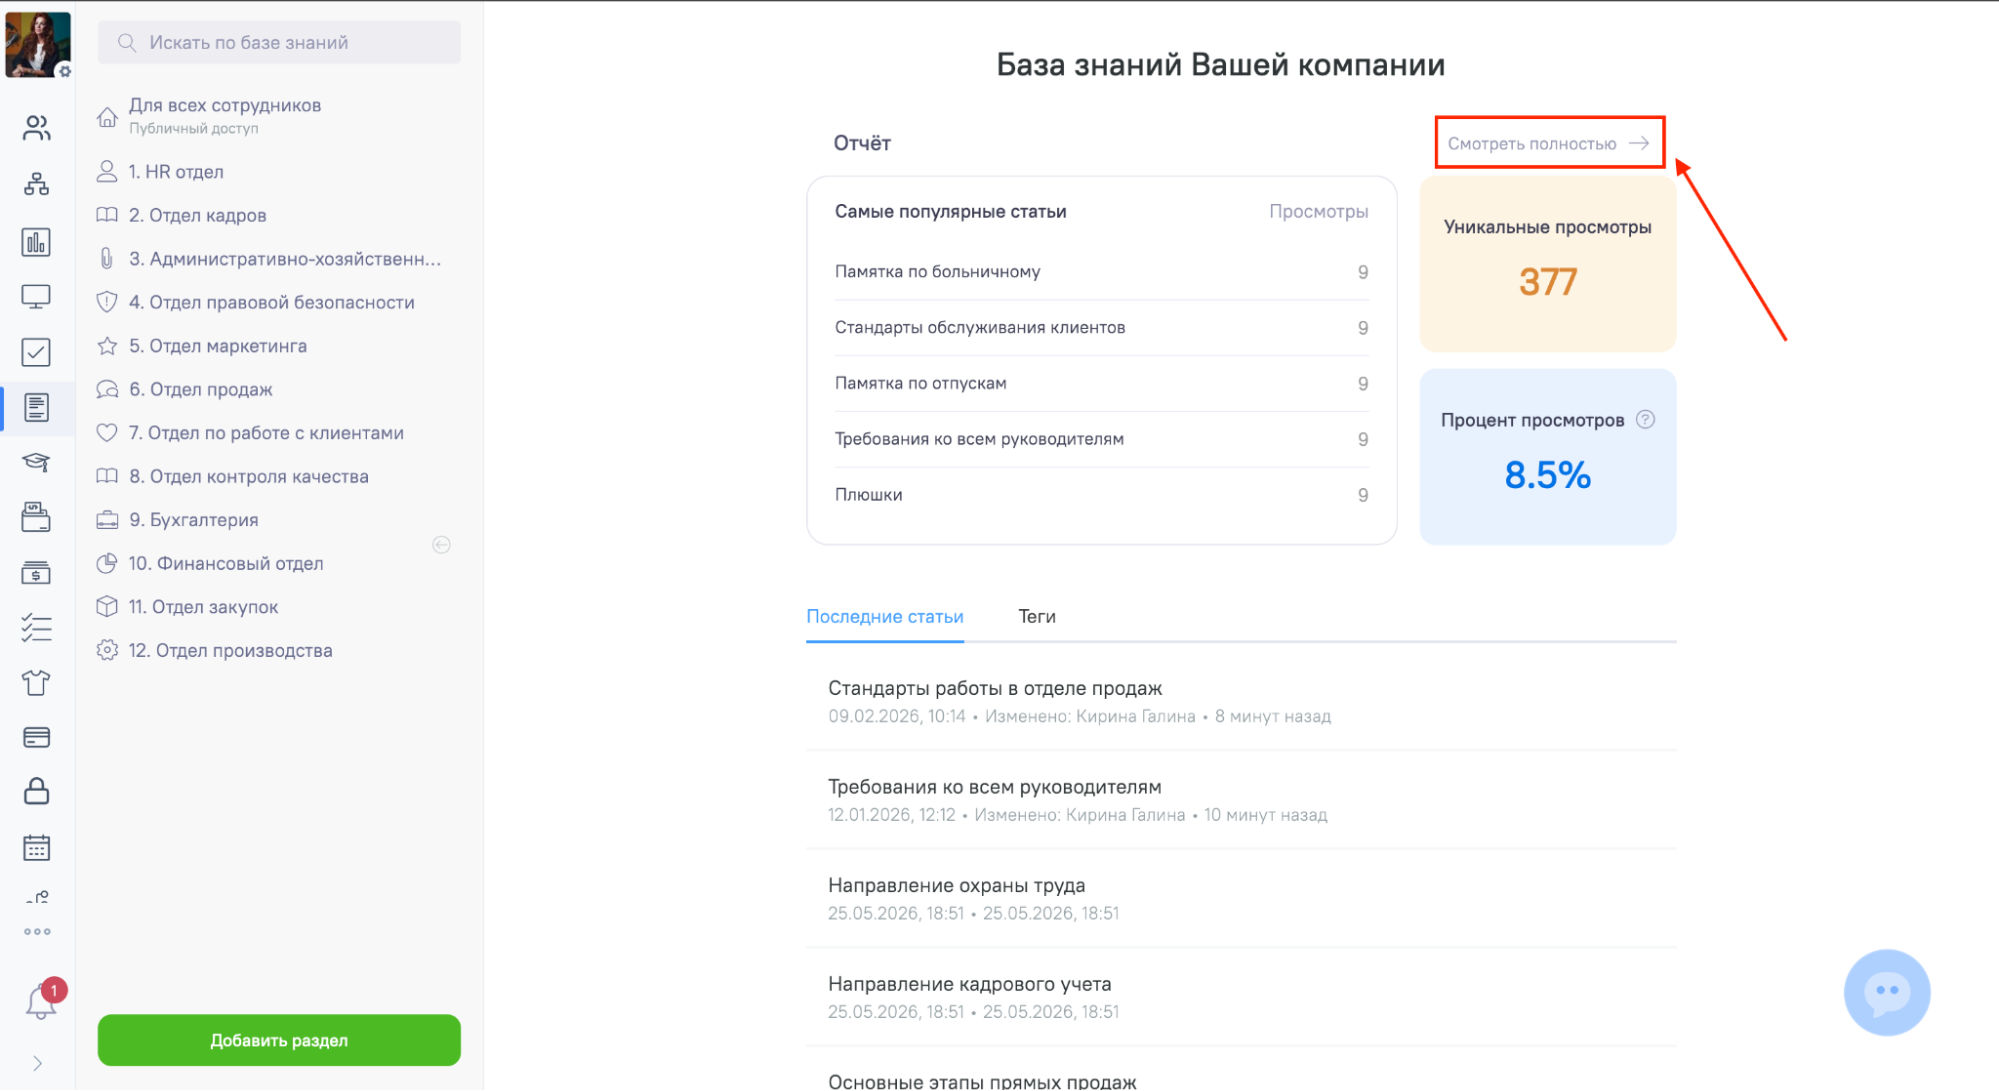Click the help question mark near Процент просмотров

[1645, 420]
